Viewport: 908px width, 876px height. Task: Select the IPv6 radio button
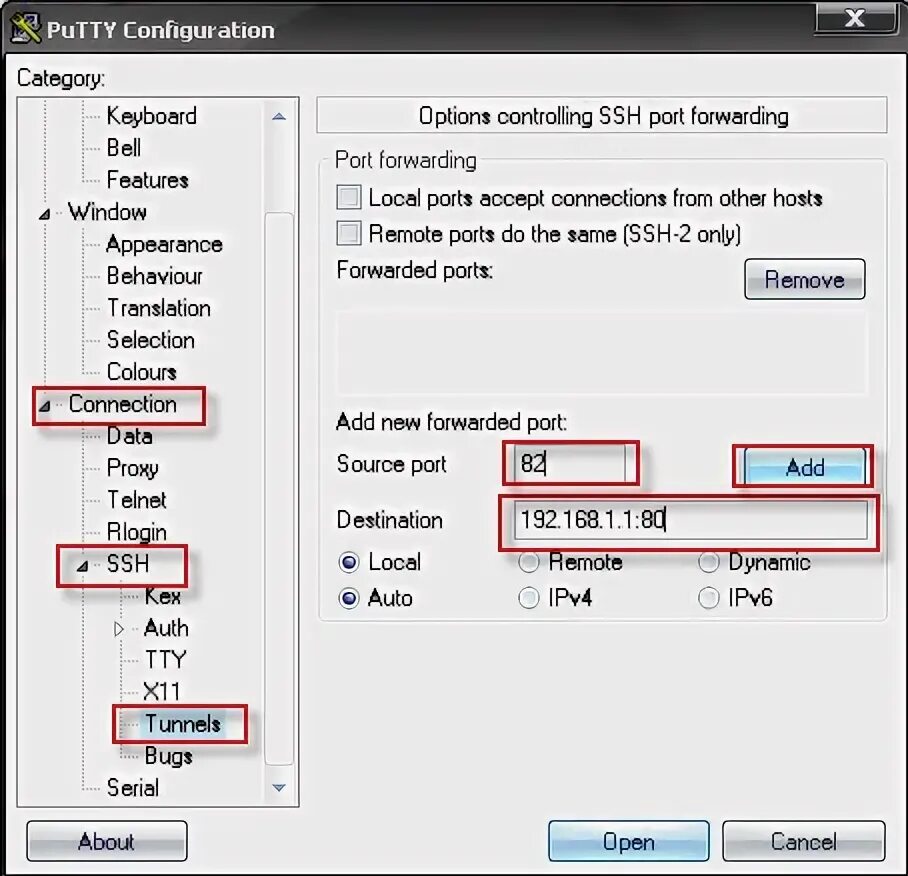(709, 598)
